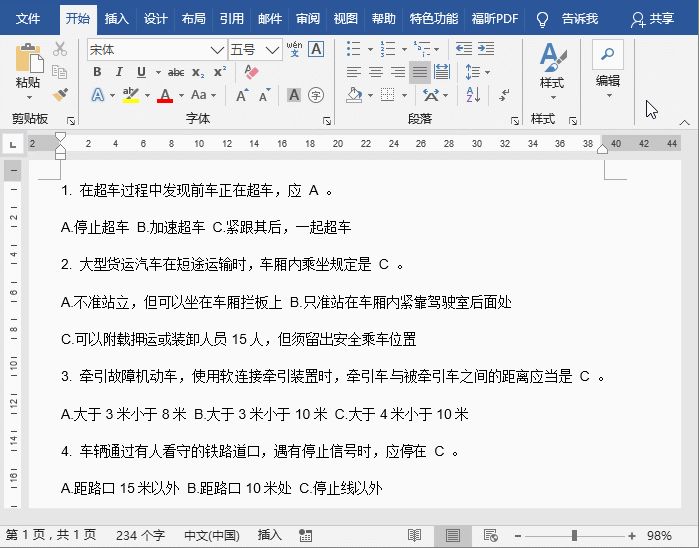The image size is (699, 548).
Task: Open the Paragraph dialog launcher
Action: [514, 120]
